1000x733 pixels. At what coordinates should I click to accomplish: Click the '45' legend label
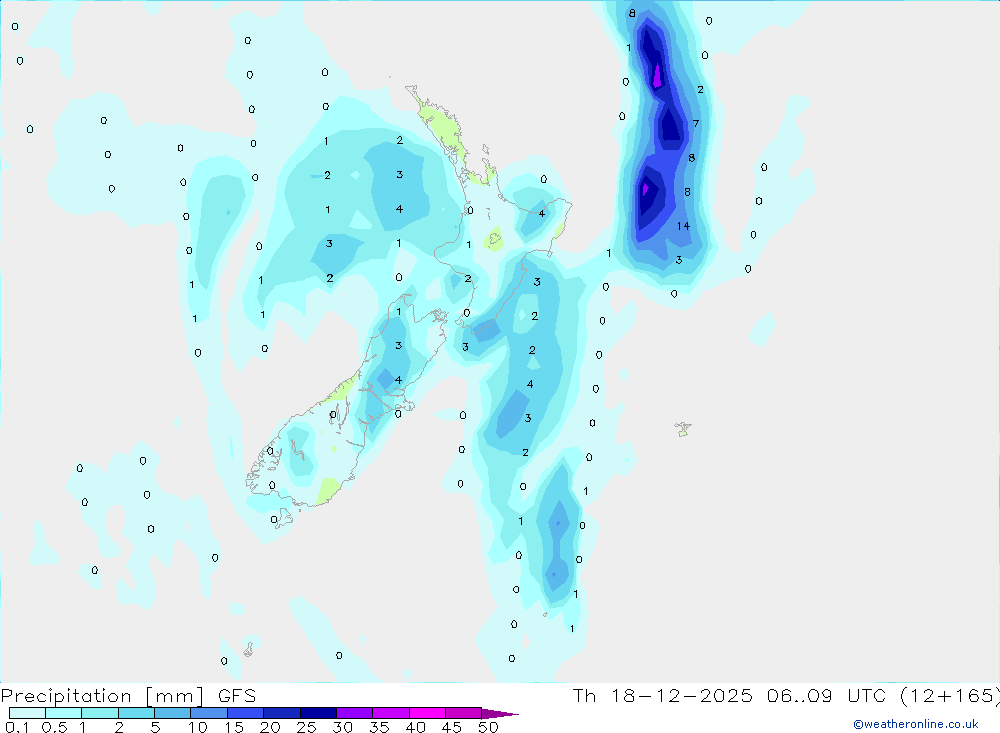tap(452, 727)
